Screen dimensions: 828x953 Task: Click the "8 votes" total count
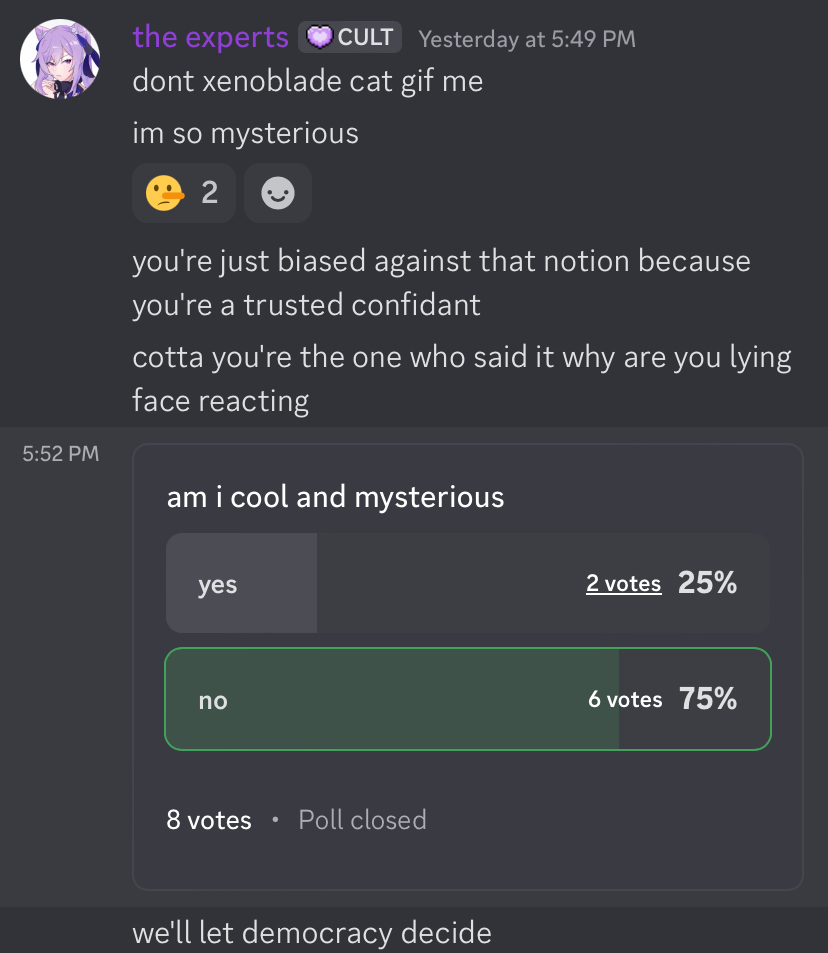point(209,820)
